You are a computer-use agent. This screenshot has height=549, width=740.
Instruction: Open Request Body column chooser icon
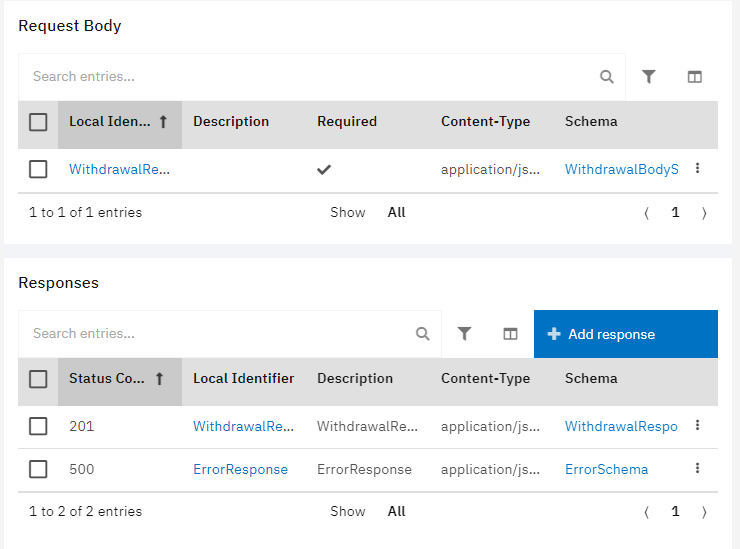[x=694, y=76]
